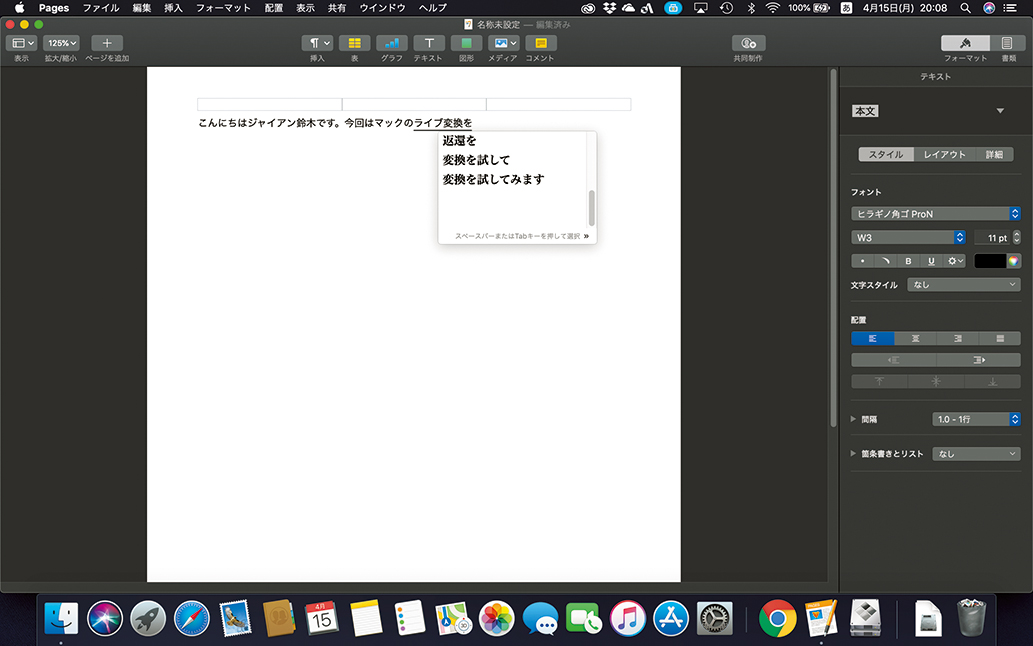Viewport: 1033px width, 646px height.
Task: Click the ページを追加 plus icon
Action: tap(107, 43)
